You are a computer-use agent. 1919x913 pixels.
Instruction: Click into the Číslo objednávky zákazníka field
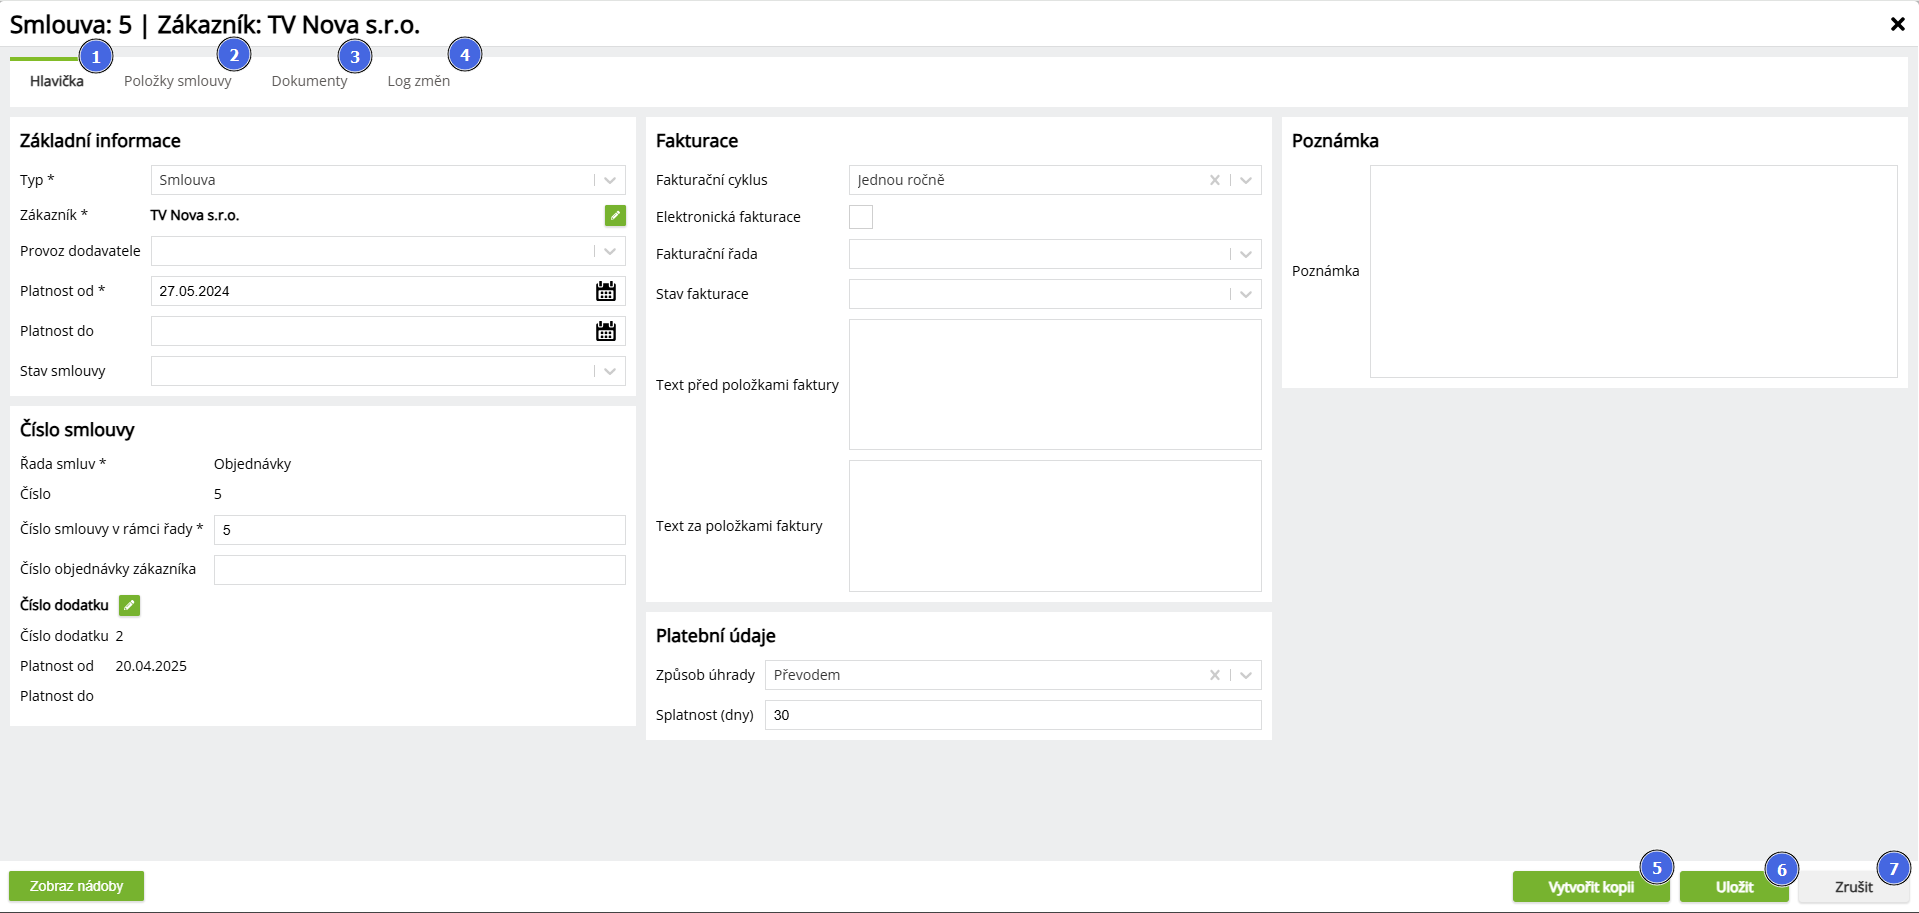[419, 570]
